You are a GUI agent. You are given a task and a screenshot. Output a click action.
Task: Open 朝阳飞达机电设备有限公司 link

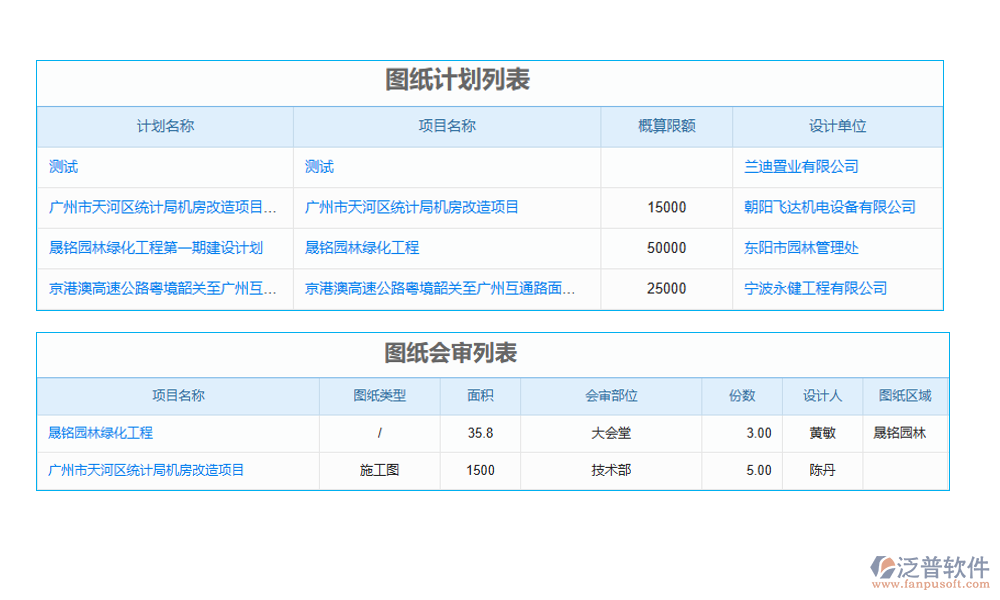coord(829,207)
